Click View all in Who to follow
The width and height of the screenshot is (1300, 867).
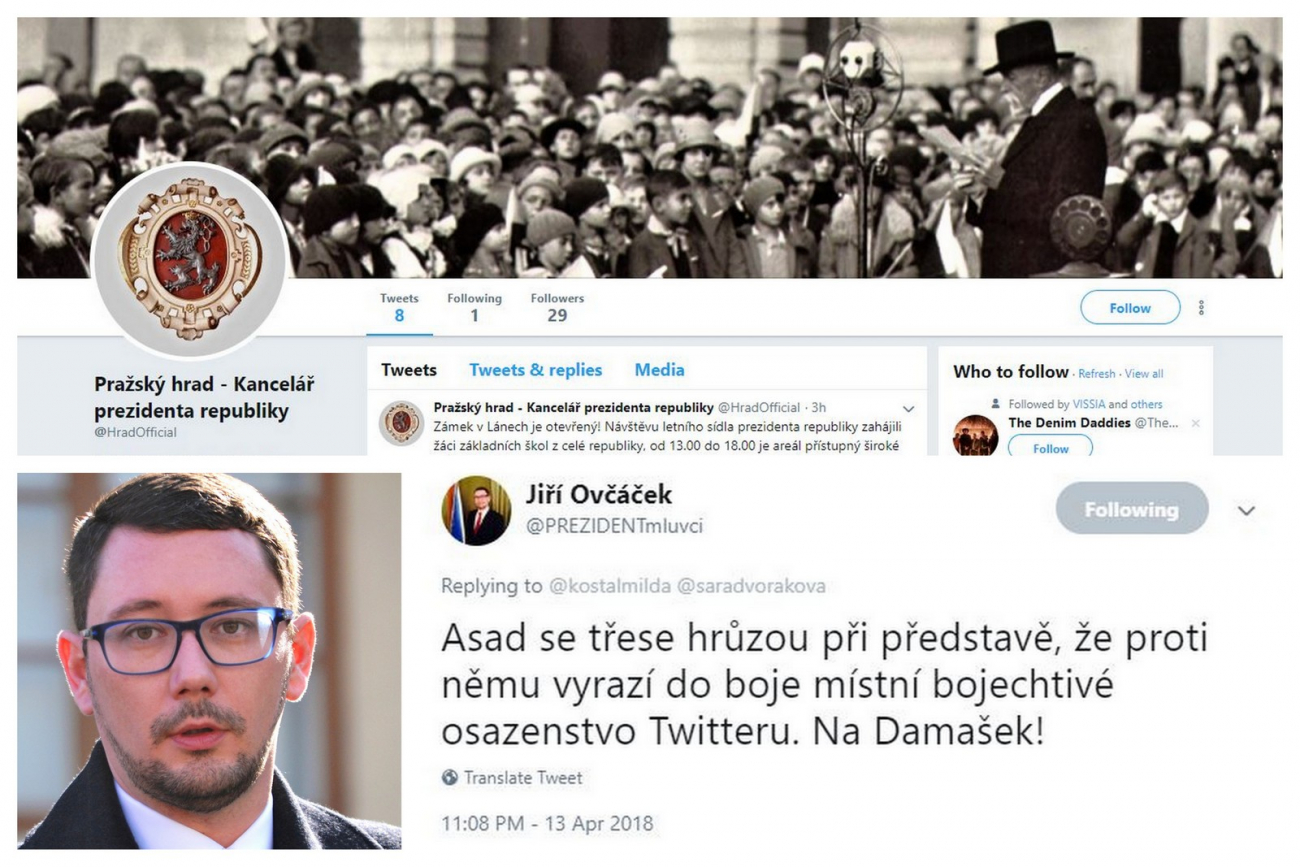click(x=1144, y=374)
